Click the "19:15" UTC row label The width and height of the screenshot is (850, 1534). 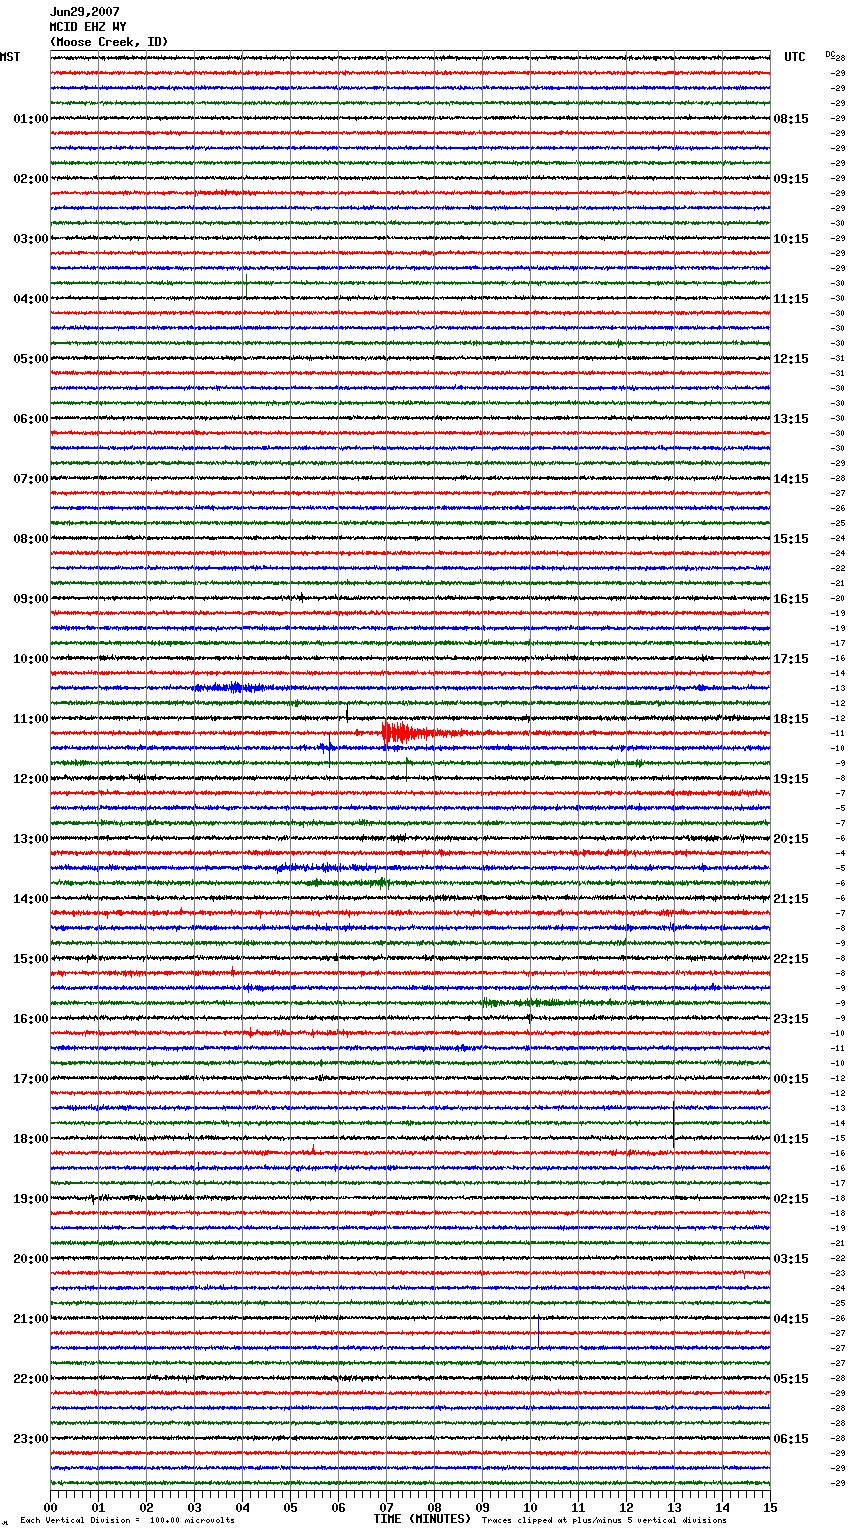tap(791, 779)
